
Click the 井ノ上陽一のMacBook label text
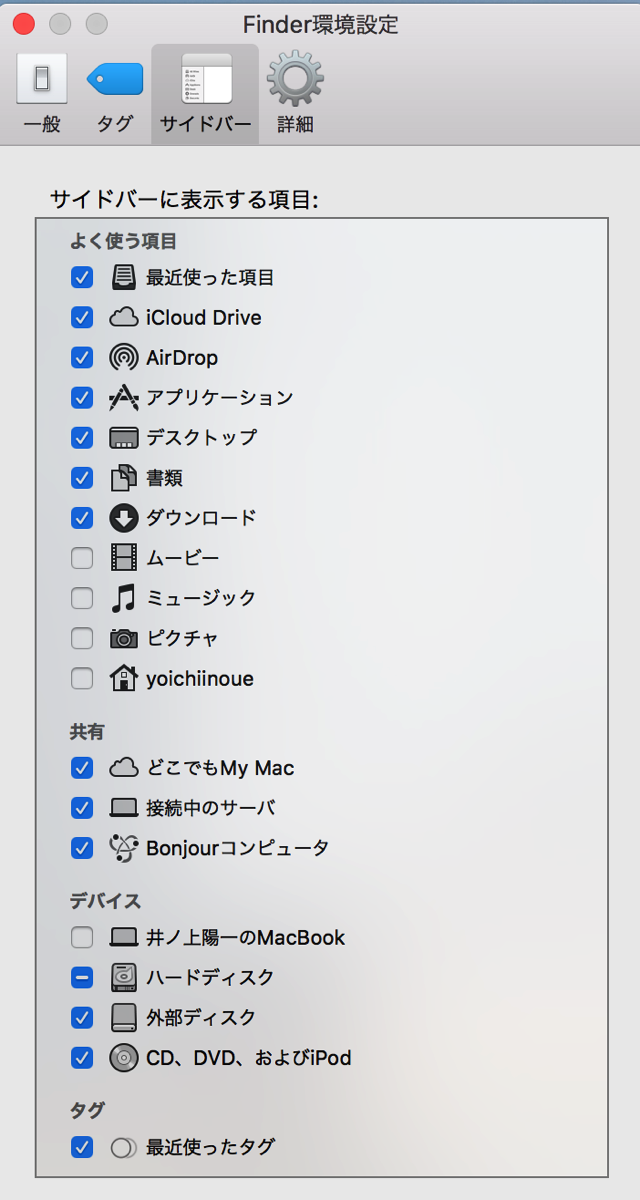[x=246, y=938]
